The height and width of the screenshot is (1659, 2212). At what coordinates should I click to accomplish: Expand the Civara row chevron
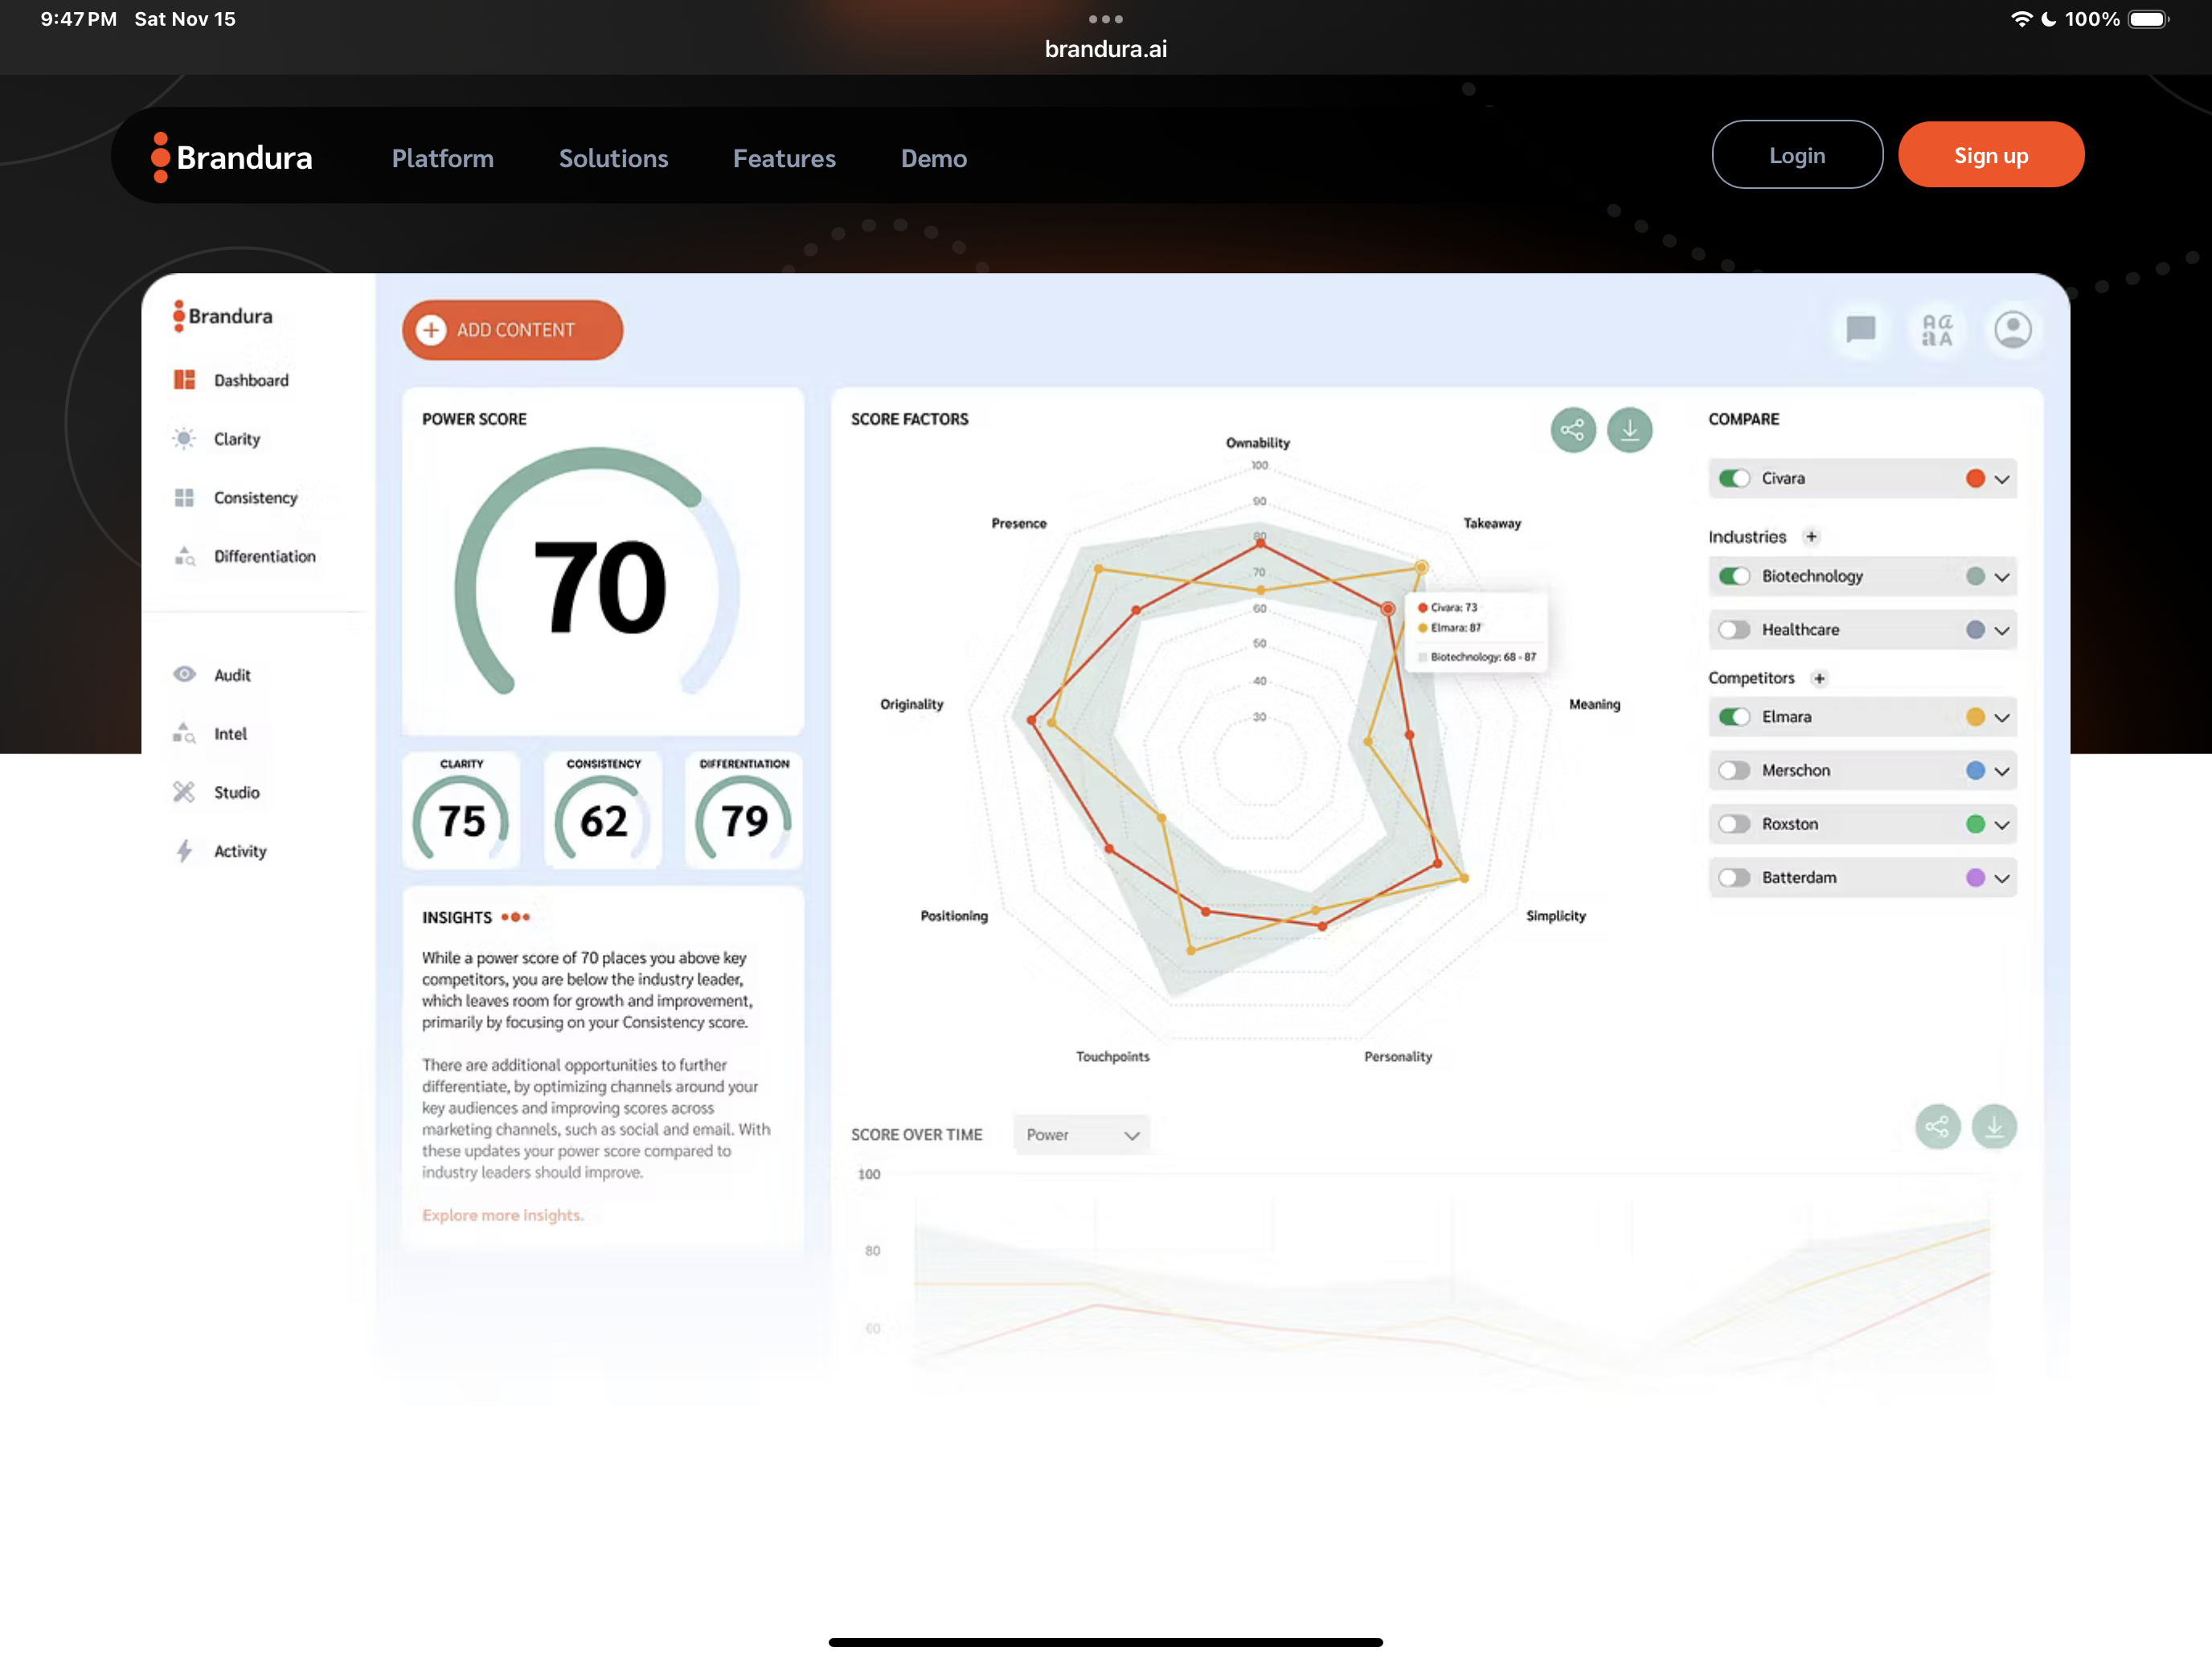point(2002,479)
